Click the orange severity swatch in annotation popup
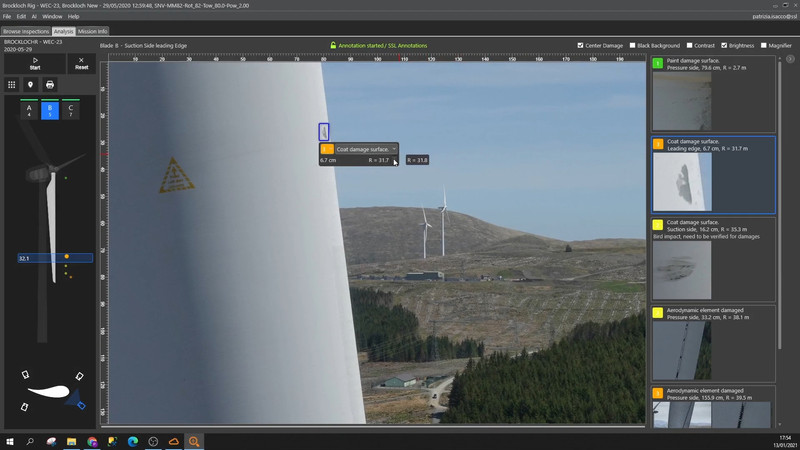This screenshot has width=800, height=450. click(326, 149)
